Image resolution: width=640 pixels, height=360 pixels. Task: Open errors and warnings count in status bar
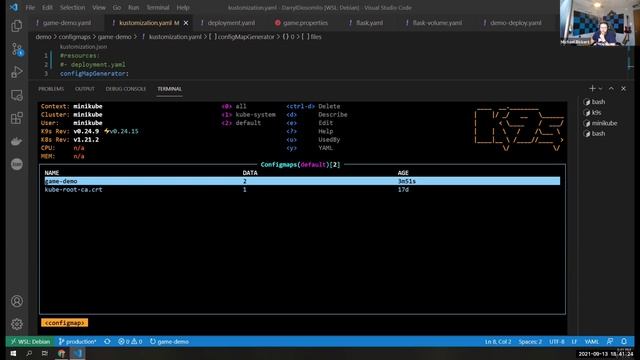click(x=130, y=342)
